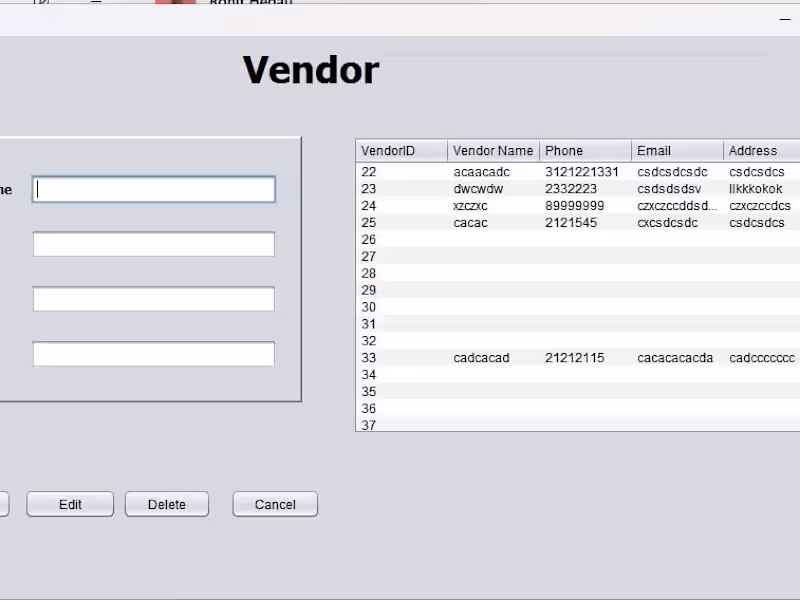Select table cell VendorID 23
The width and height of the screenshot is (800, 600).
pyautogui.click(x=402, y=189)
